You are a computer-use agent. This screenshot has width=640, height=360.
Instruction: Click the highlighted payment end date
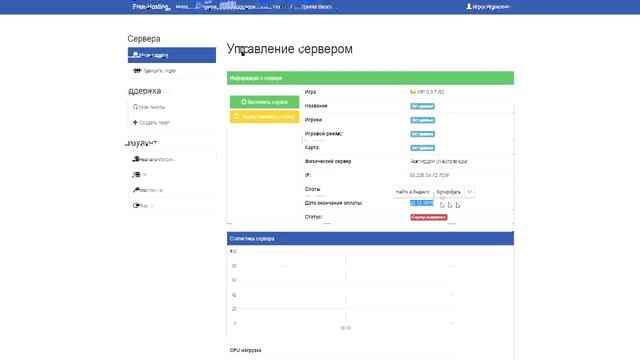click(x=421, y=203)
